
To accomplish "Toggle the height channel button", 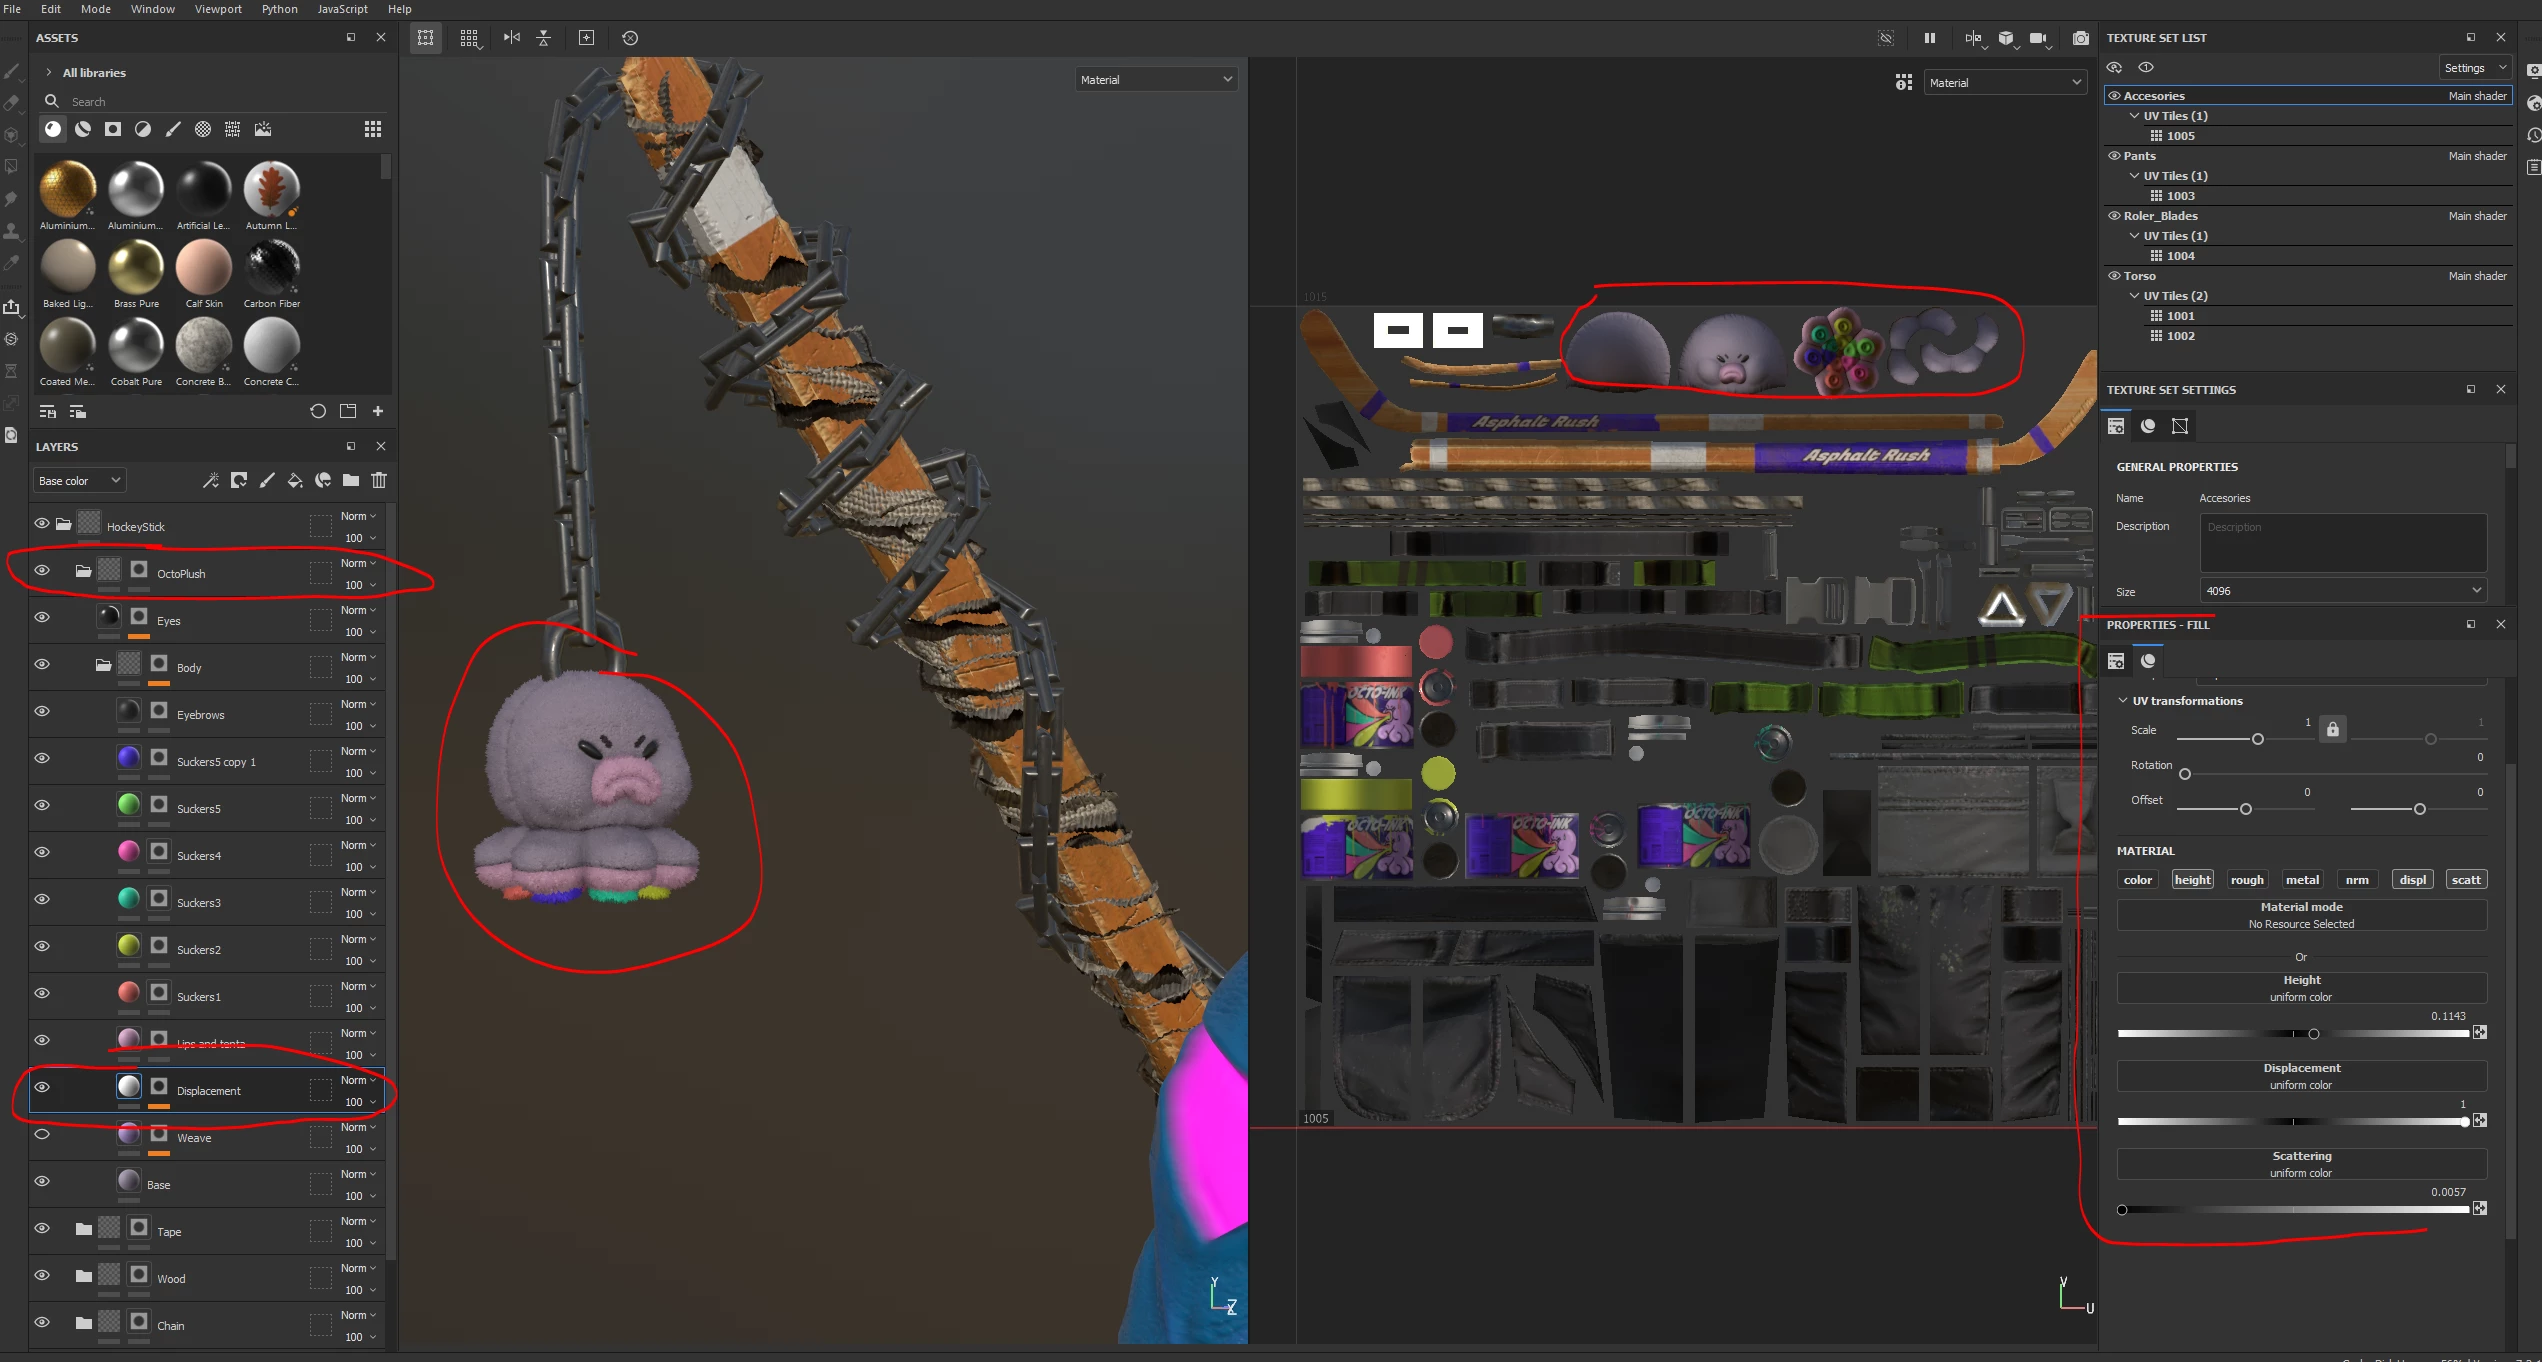I will pos(2192,880).
